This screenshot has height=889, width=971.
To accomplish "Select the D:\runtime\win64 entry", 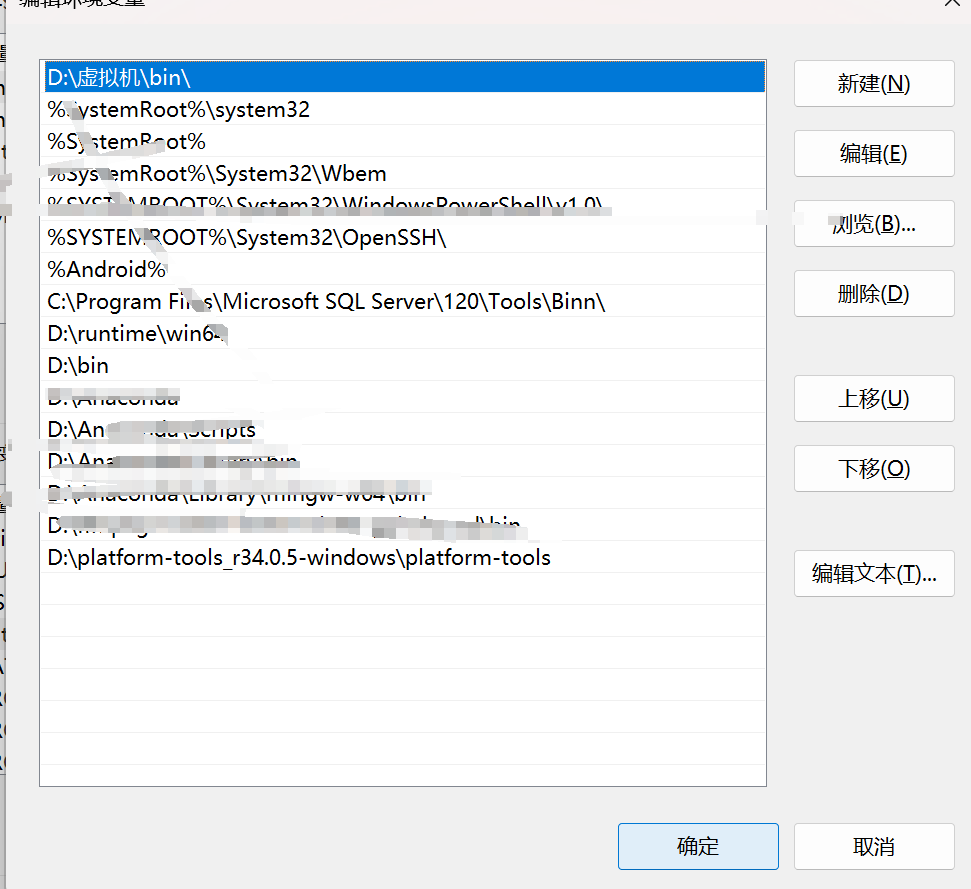I will coord(300,333).
